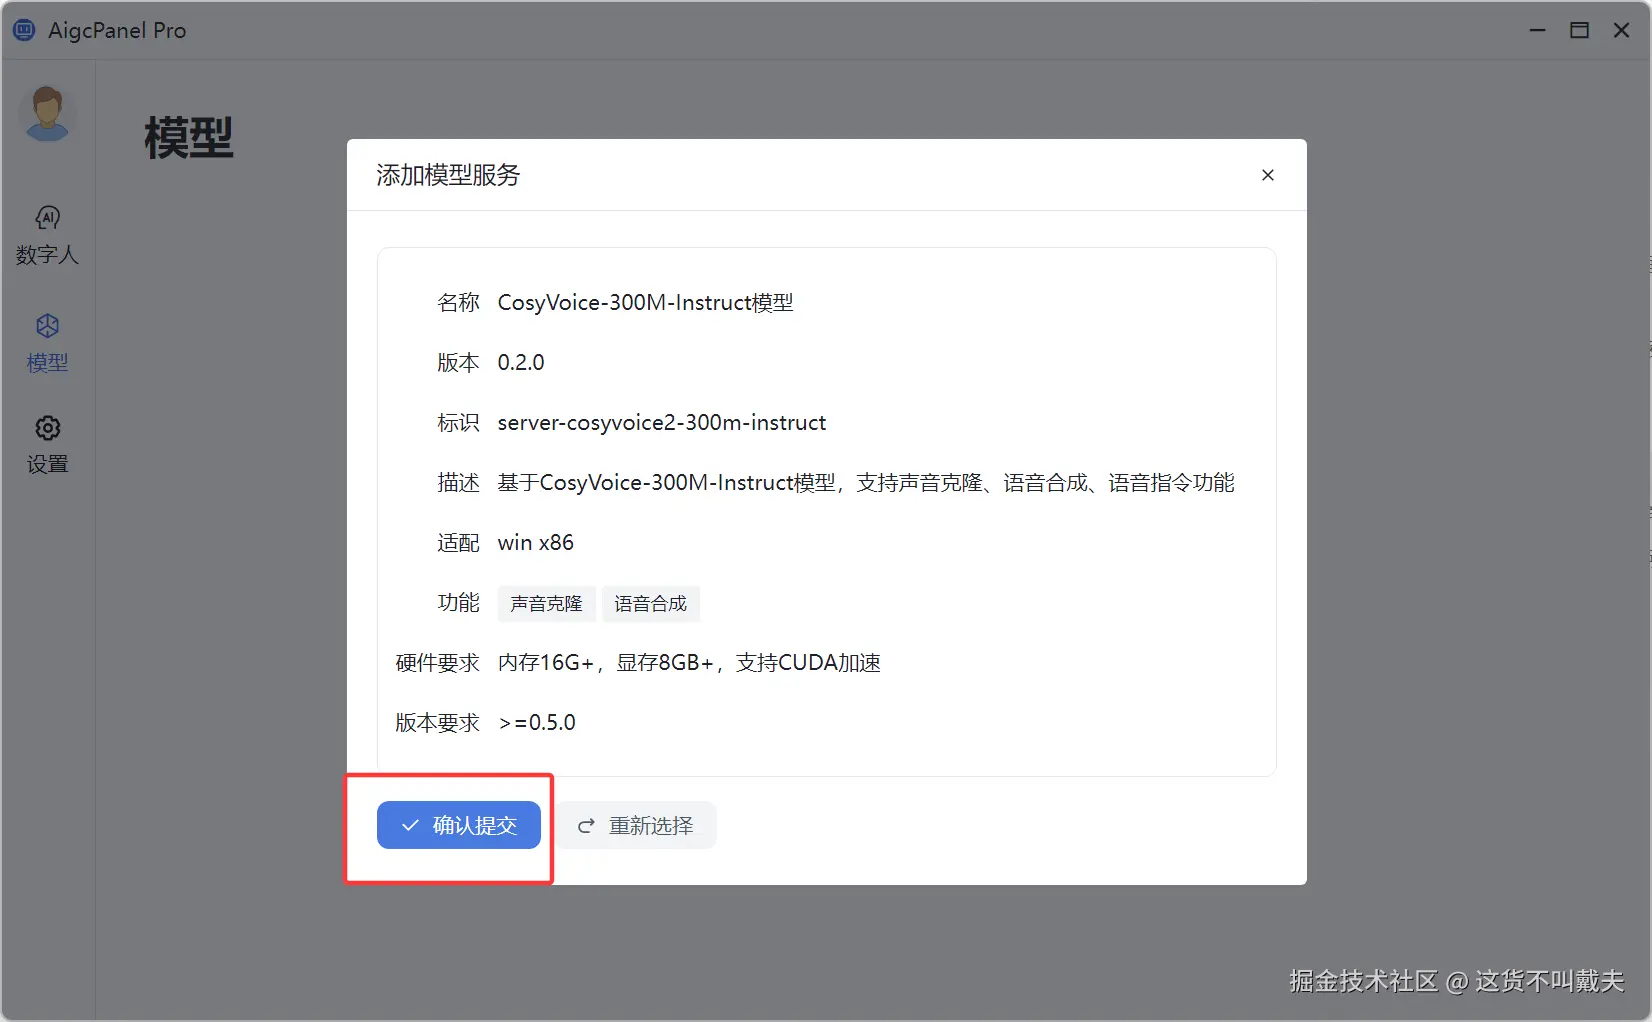Click the 语音合成 function tag
The width and height of the screenshot is (1652, 1022).
651,604
